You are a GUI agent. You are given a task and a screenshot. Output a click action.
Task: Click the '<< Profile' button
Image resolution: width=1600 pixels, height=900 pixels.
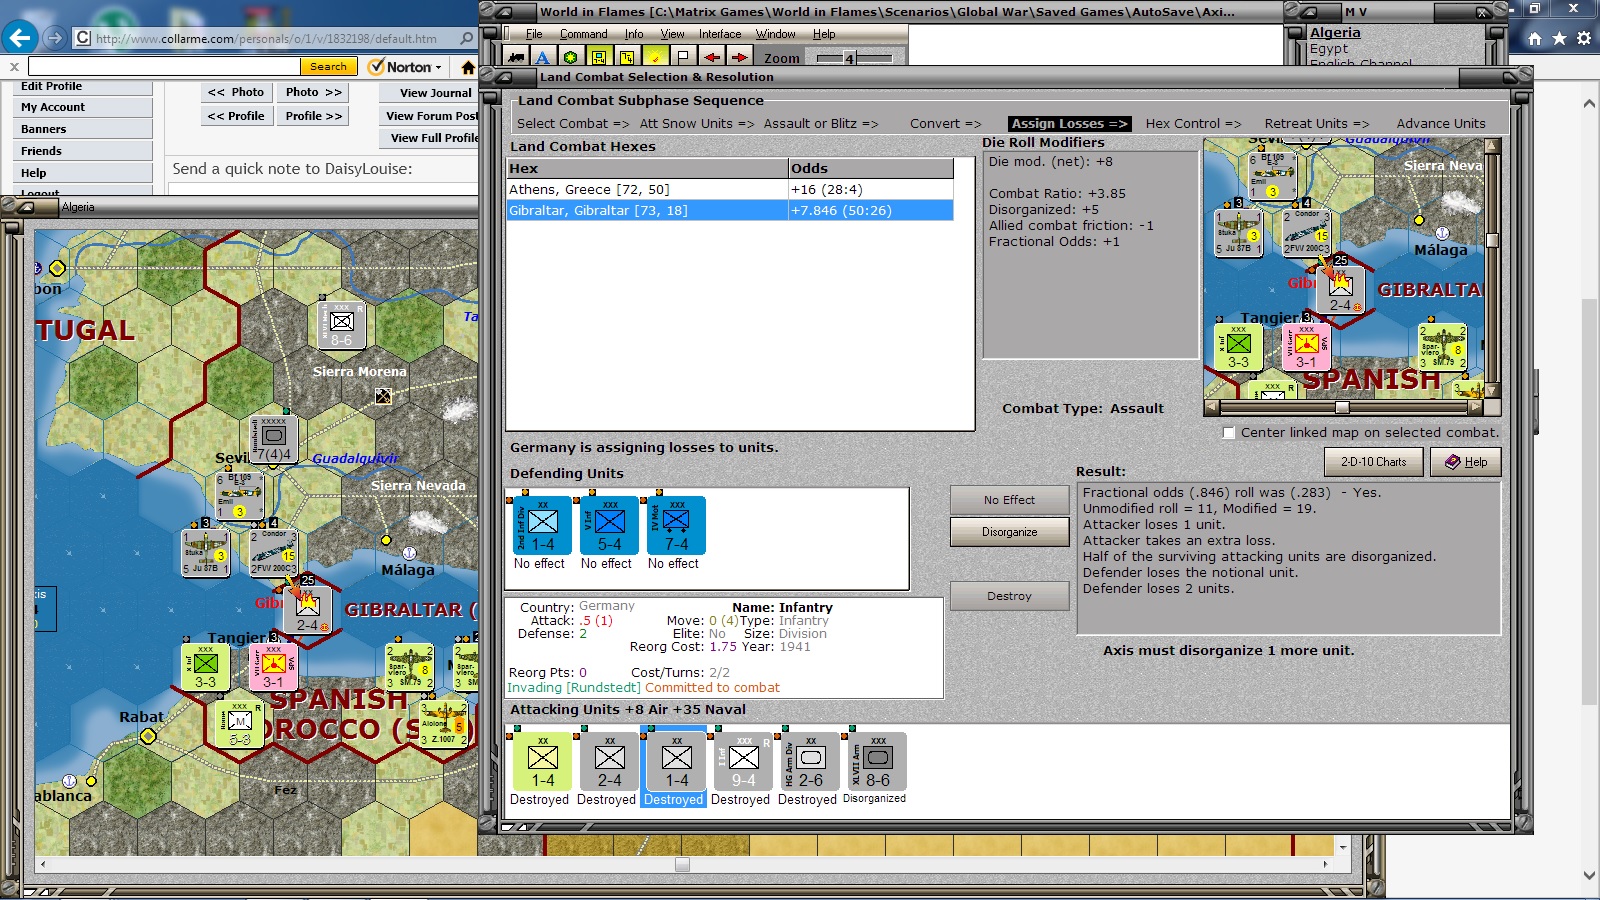(x=236, y=116)
